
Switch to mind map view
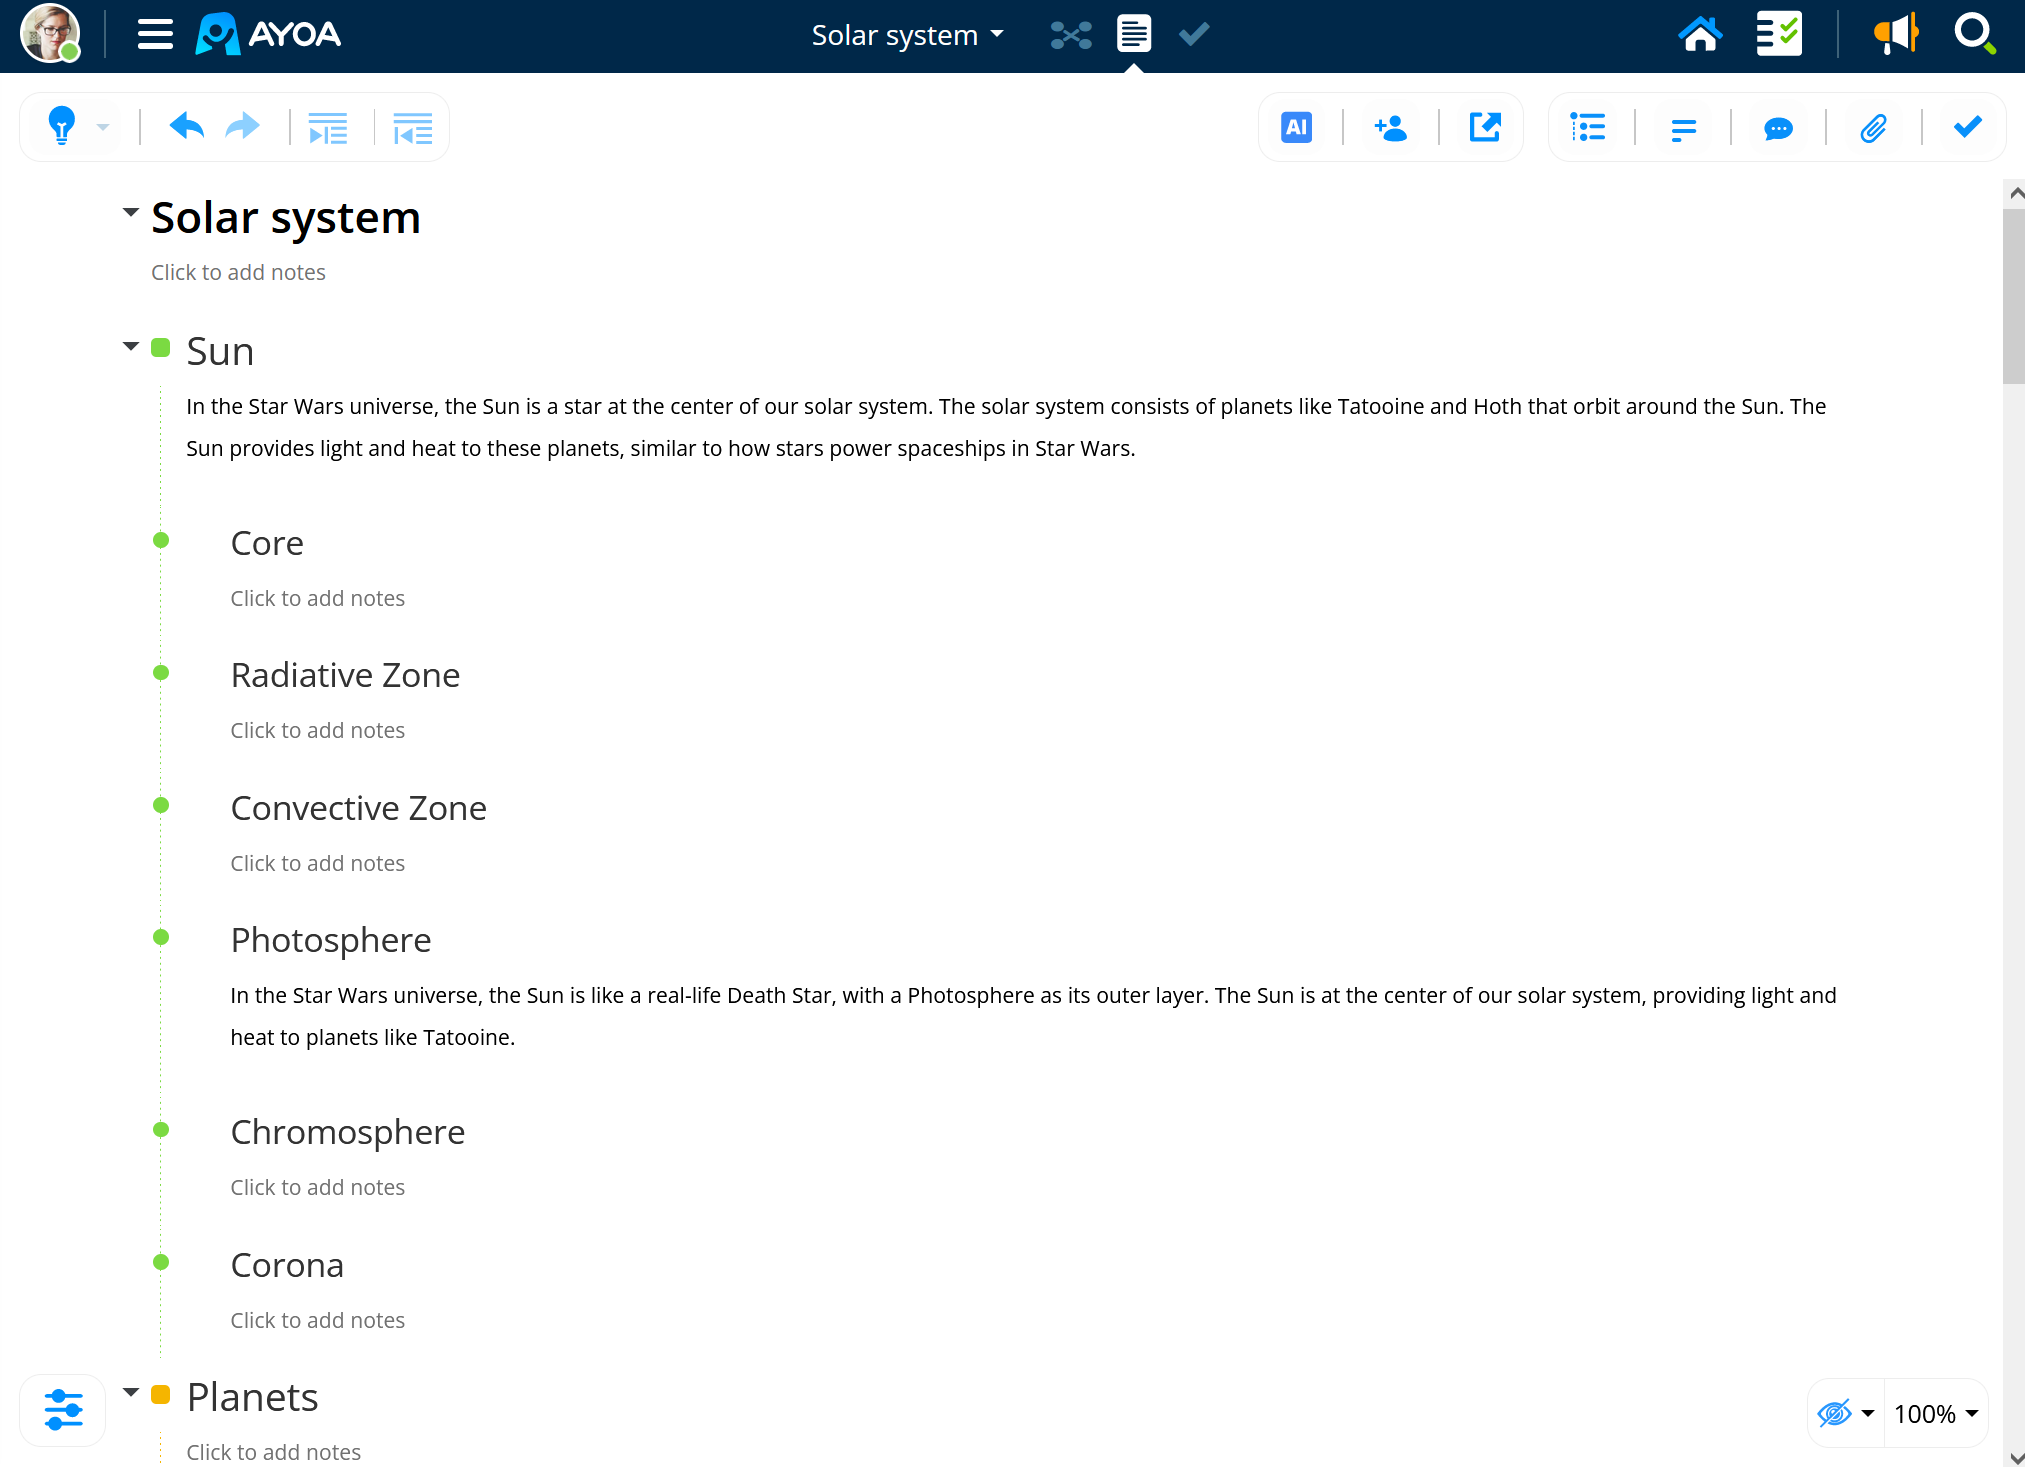point(1070,33)
